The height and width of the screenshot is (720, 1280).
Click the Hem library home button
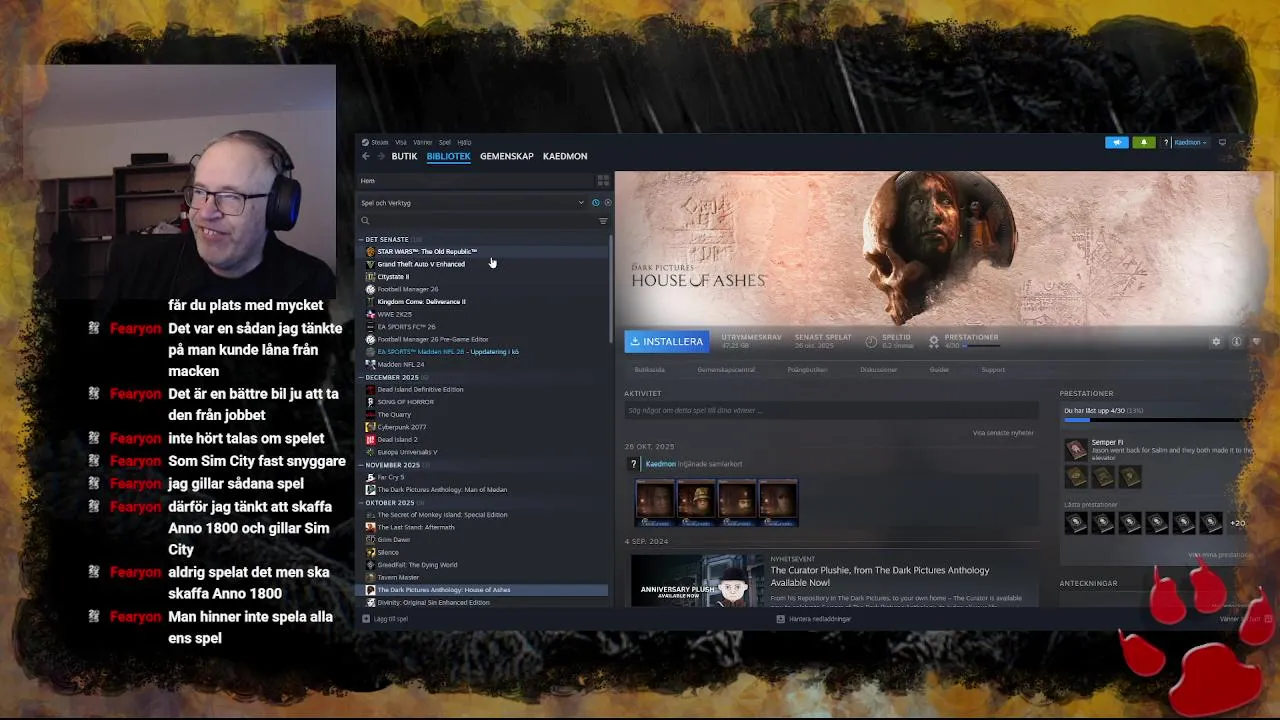476,181
